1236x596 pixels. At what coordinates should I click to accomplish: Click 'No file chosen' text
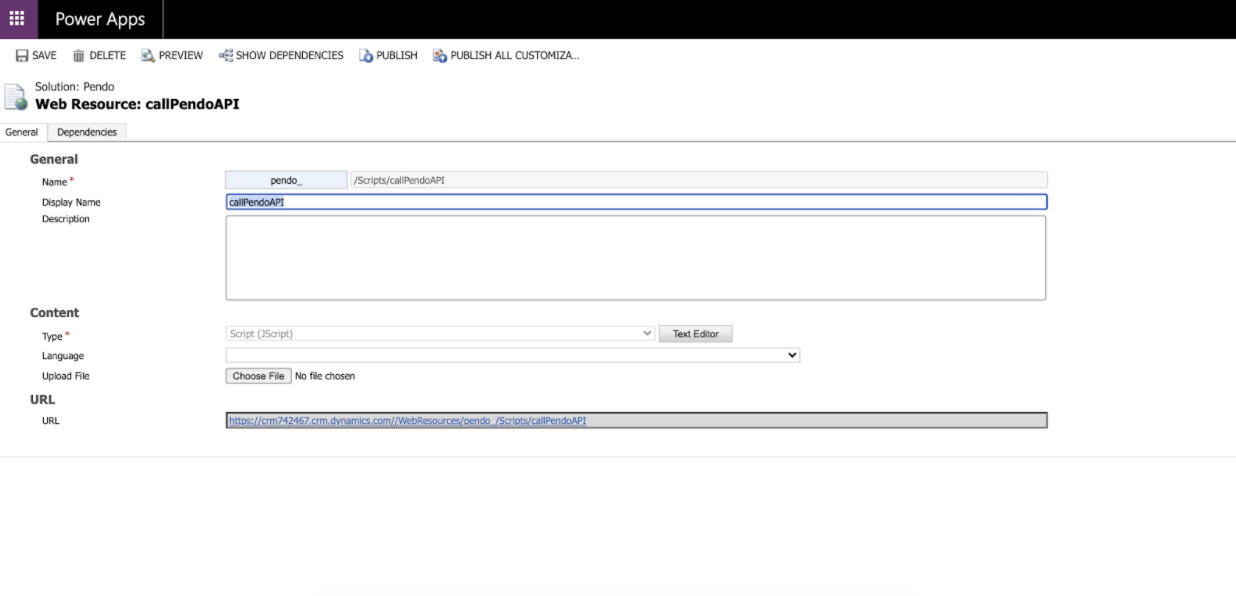pos(325,376)
